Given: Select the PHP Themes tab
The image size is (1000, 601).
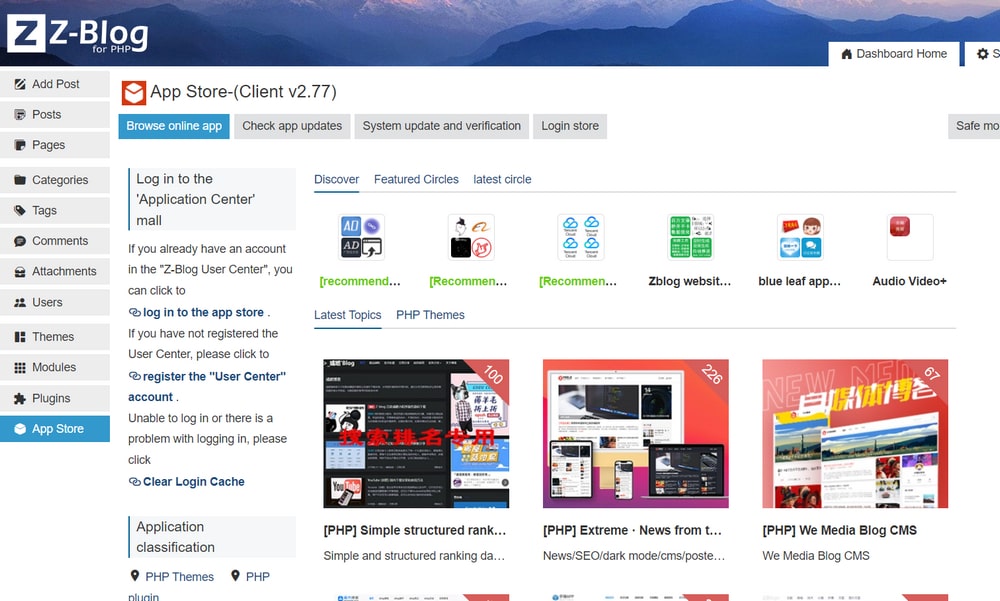Looking at the screenshot, I should [430, 315].
